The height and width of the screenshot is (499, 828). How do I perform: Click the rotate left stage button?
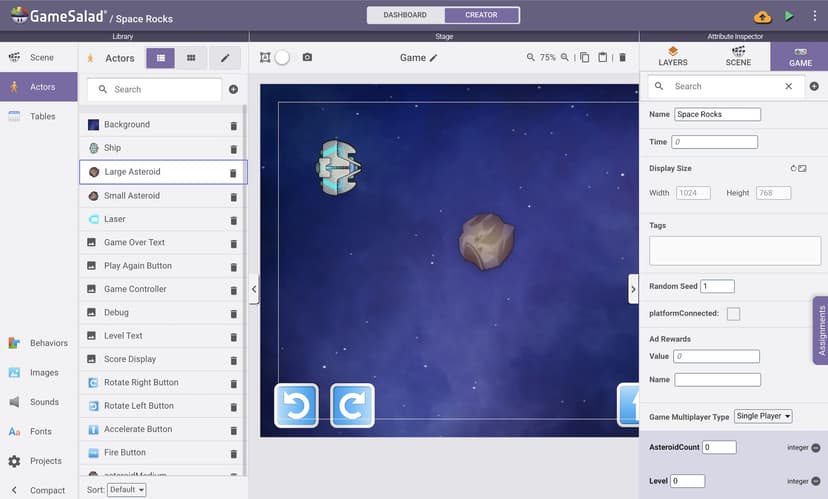296,406
